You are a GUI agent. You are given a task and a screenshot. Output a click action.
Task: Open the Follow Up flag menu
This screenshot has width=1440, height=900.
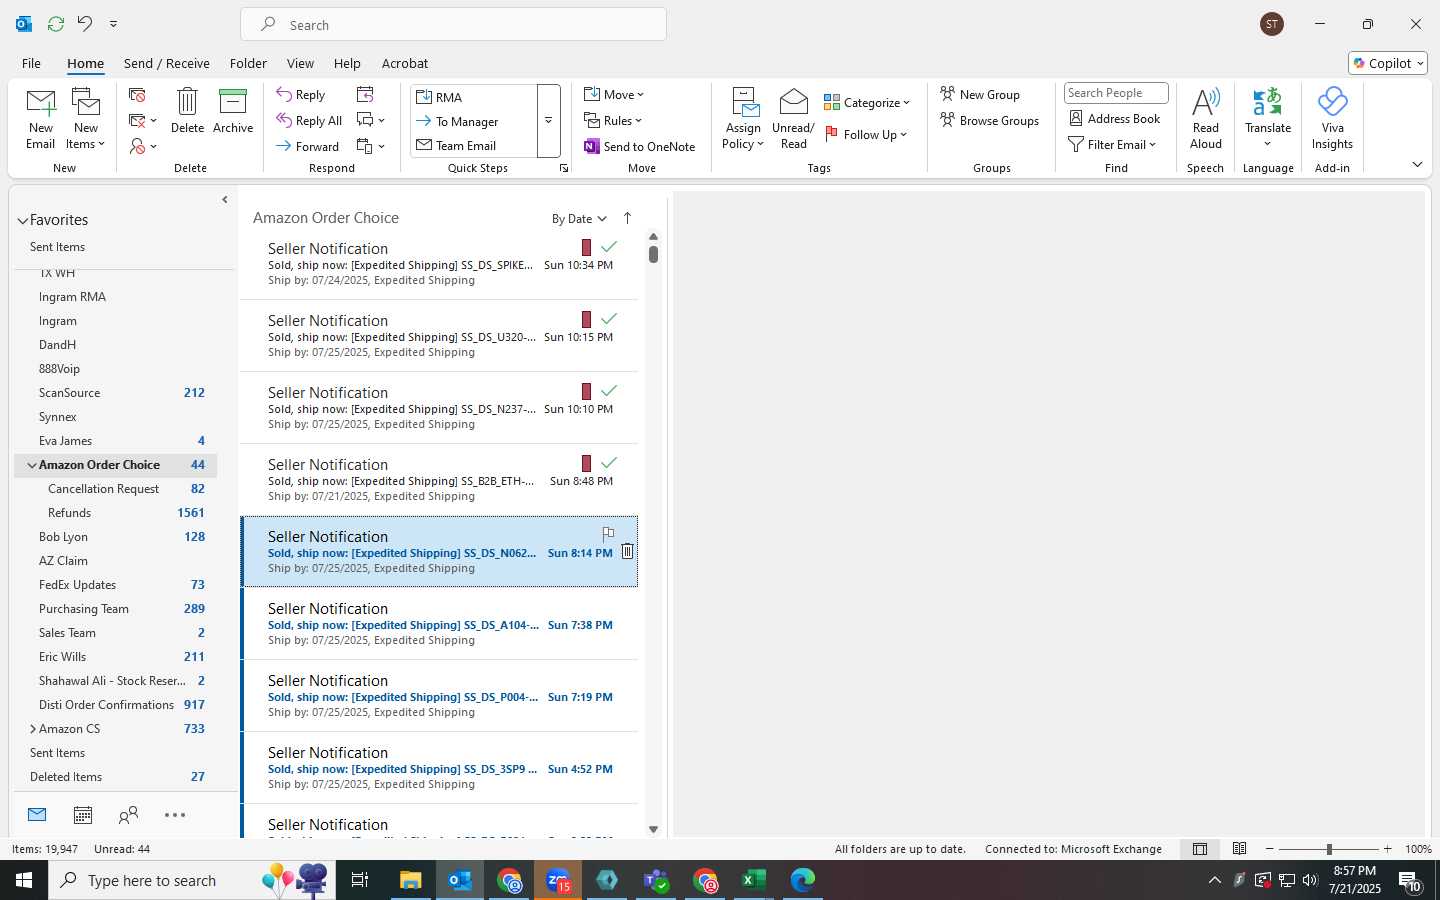866,134
